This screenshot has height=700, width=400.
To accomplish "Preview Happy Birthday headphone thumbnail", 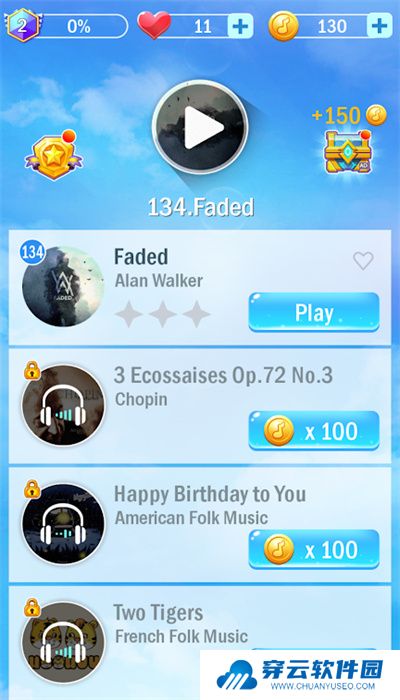I will coord(63,524).
